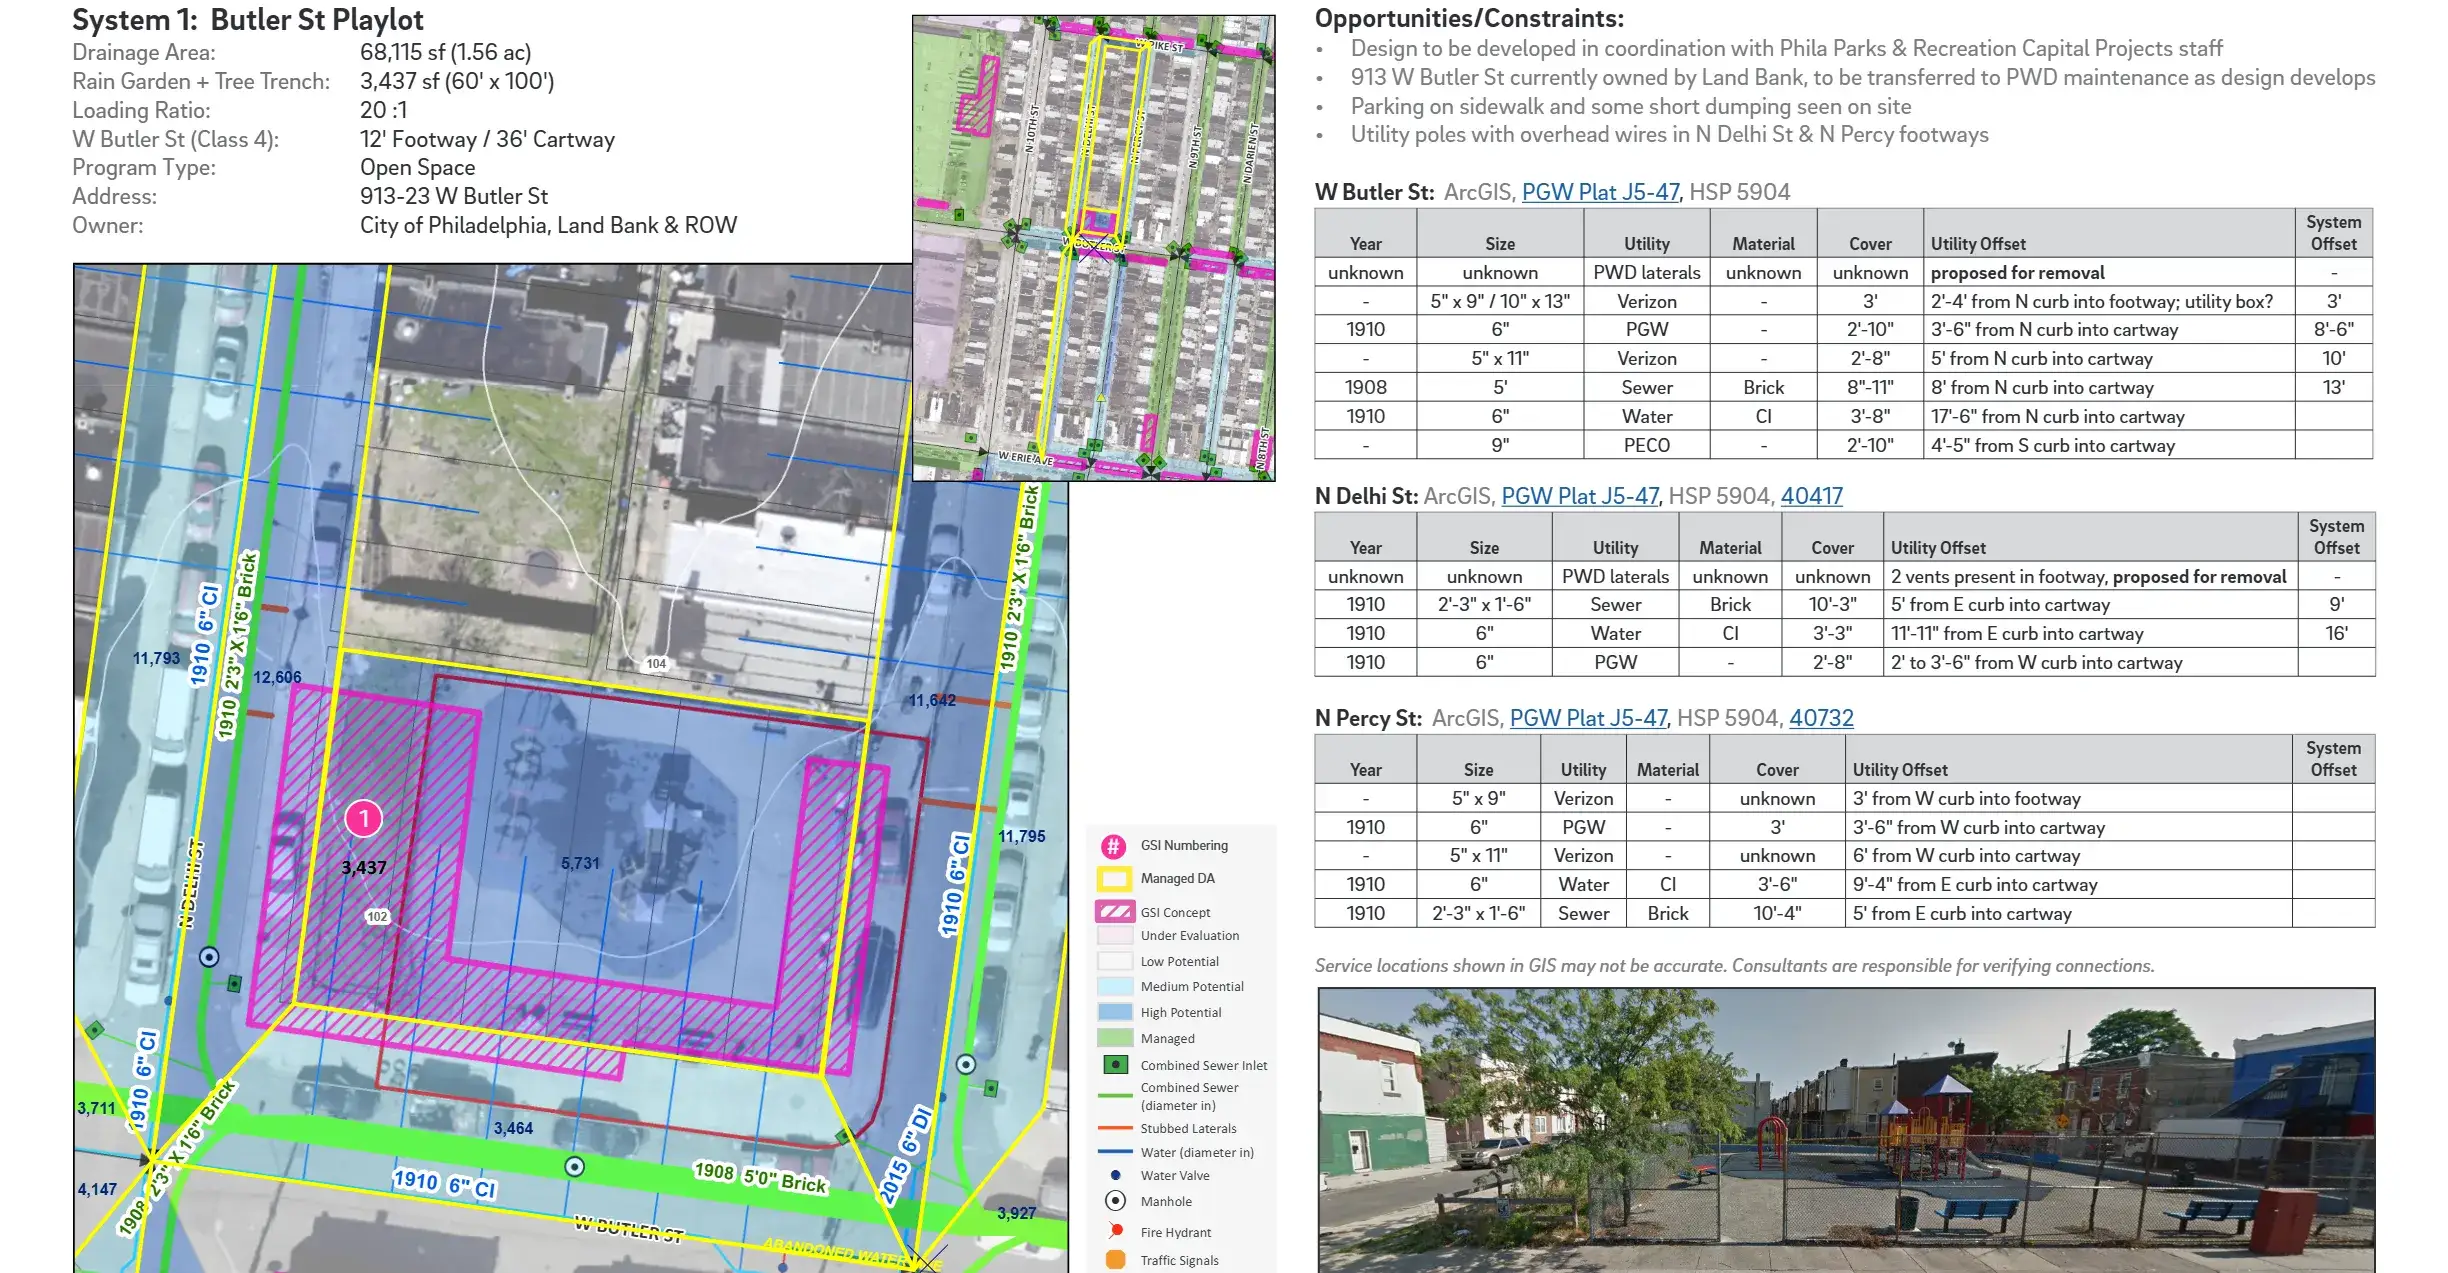Screen dimensions: 2448x1273
Task: Open PGW Plat J5-47 link under N Delhi St
Action: tap(1579, 496)
